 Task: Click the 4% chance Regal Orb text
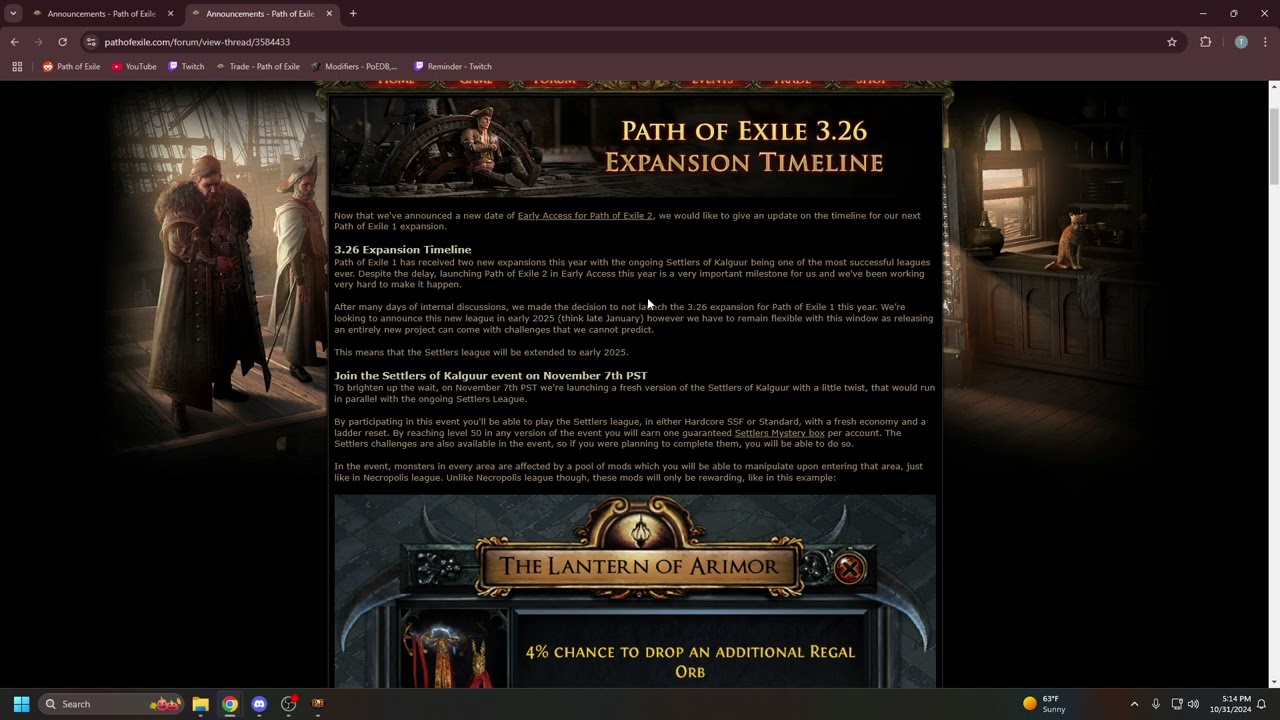(x=690, y=662)
